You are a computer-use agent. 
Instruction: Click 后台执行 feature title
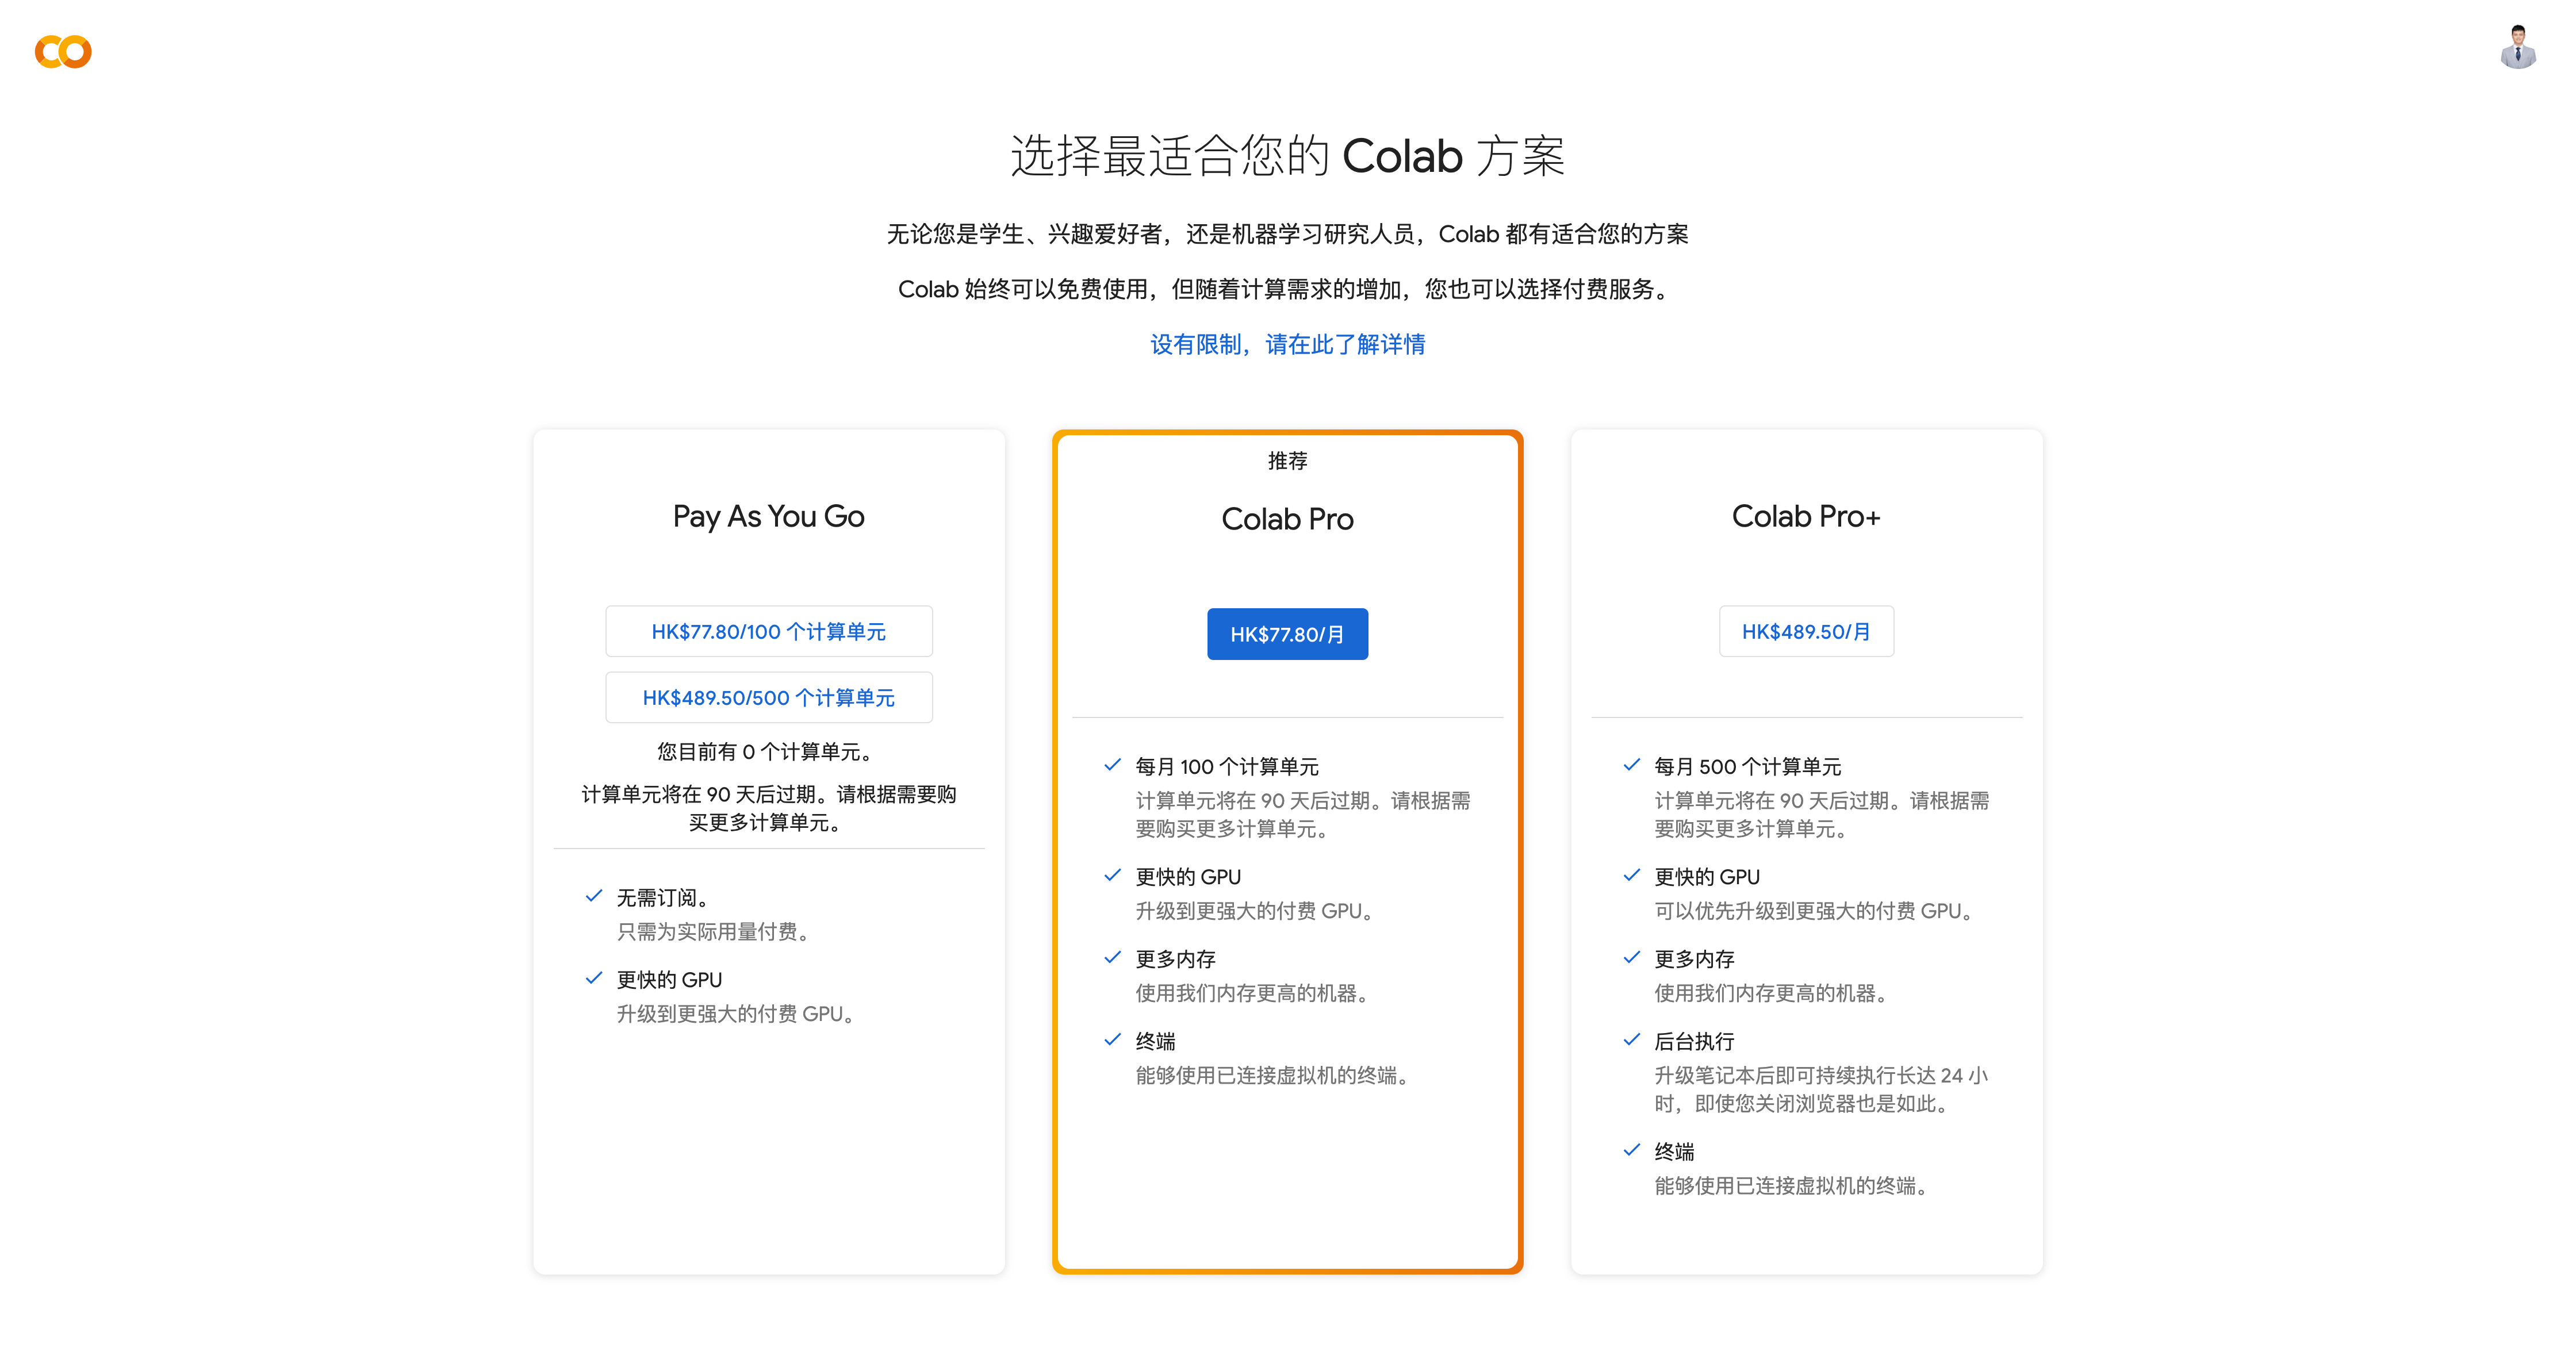click(x=1694, y=1041)
